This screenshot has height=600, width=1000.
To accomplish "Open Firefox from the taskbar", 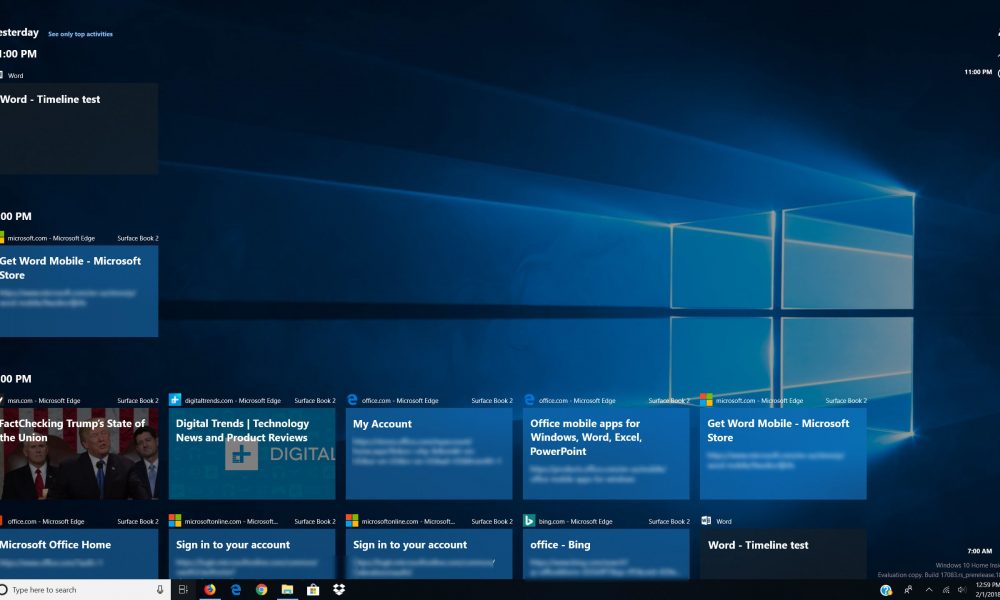I will click(210, 590).
